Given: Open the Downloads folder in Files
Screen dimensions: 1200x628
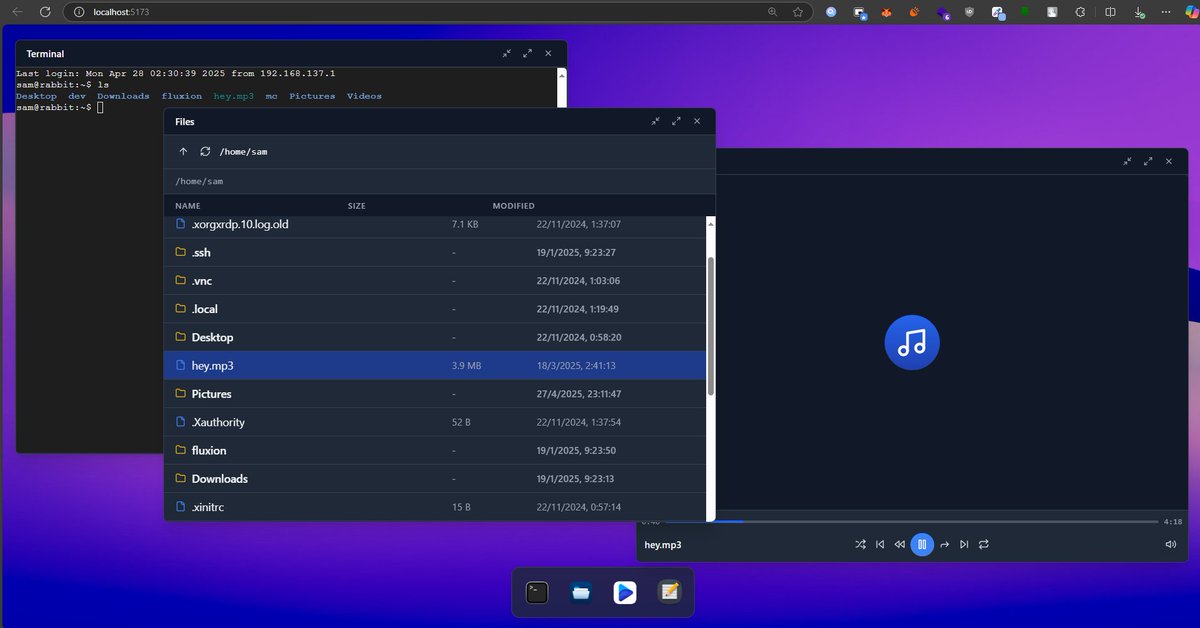Looking at the screenshot, I should (435, 479).
